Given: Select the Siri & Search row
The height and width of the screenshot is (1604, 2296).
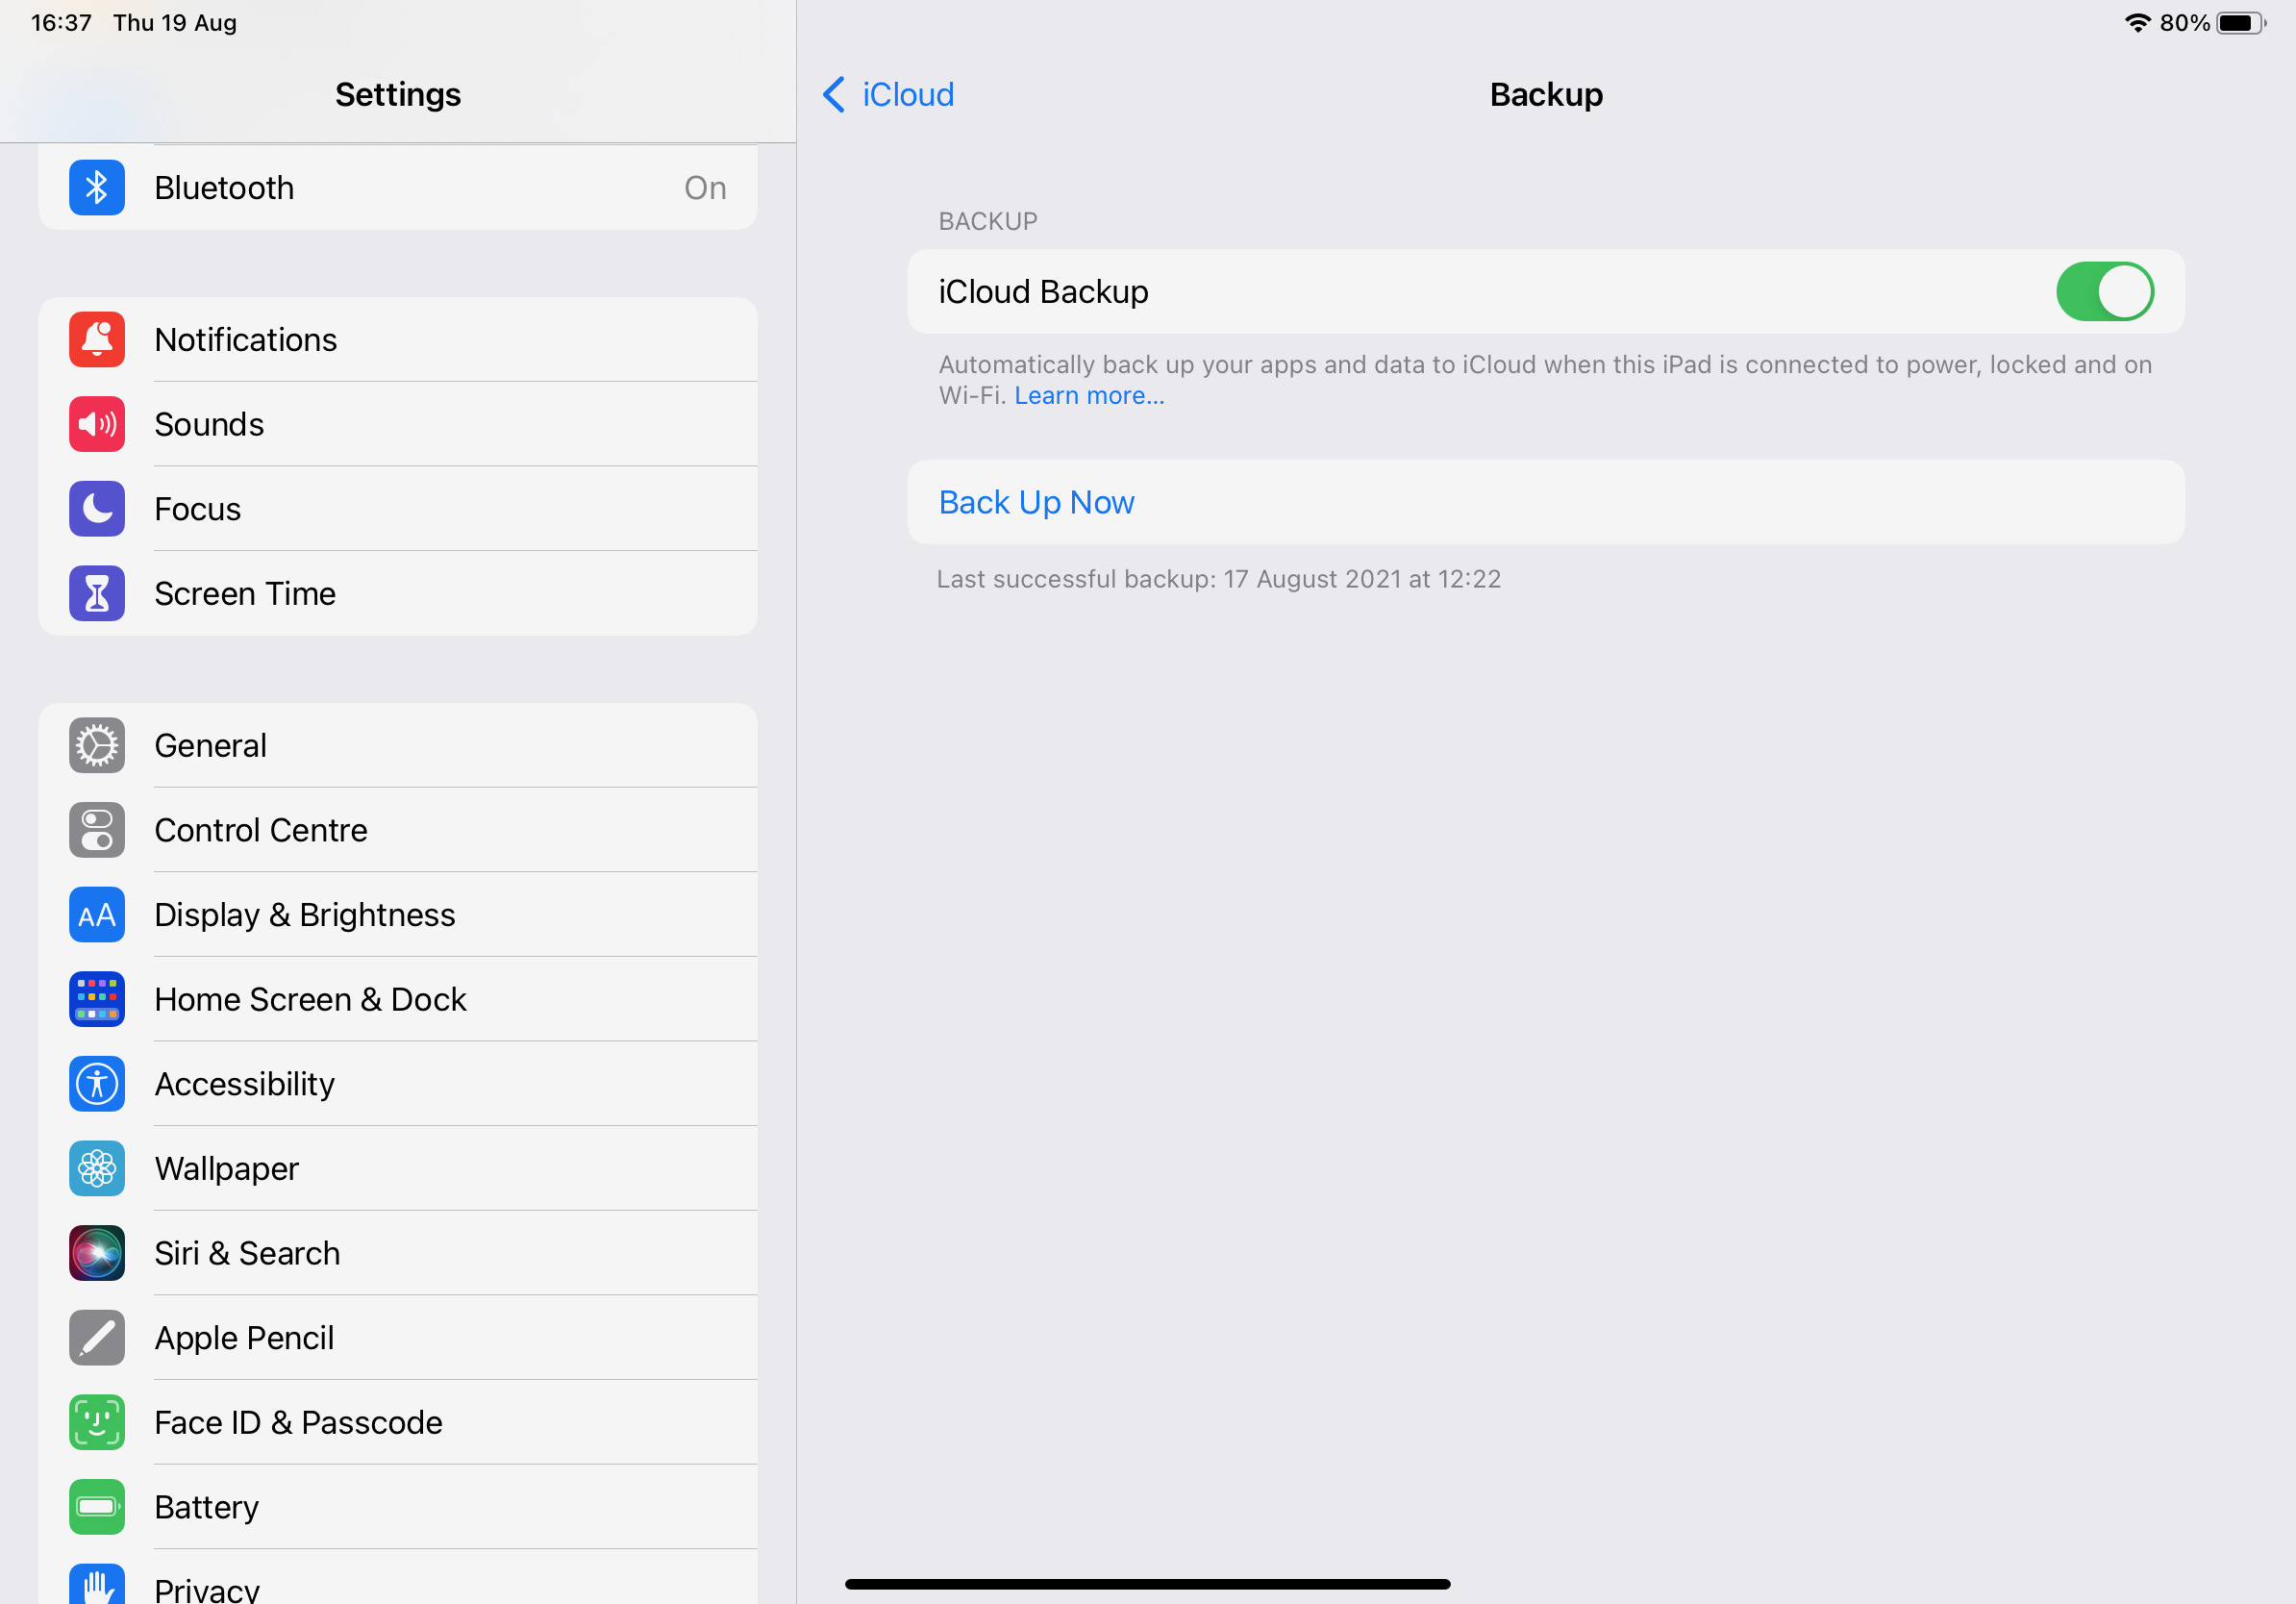Looking at the screenshot, I should click(398, 1253).
